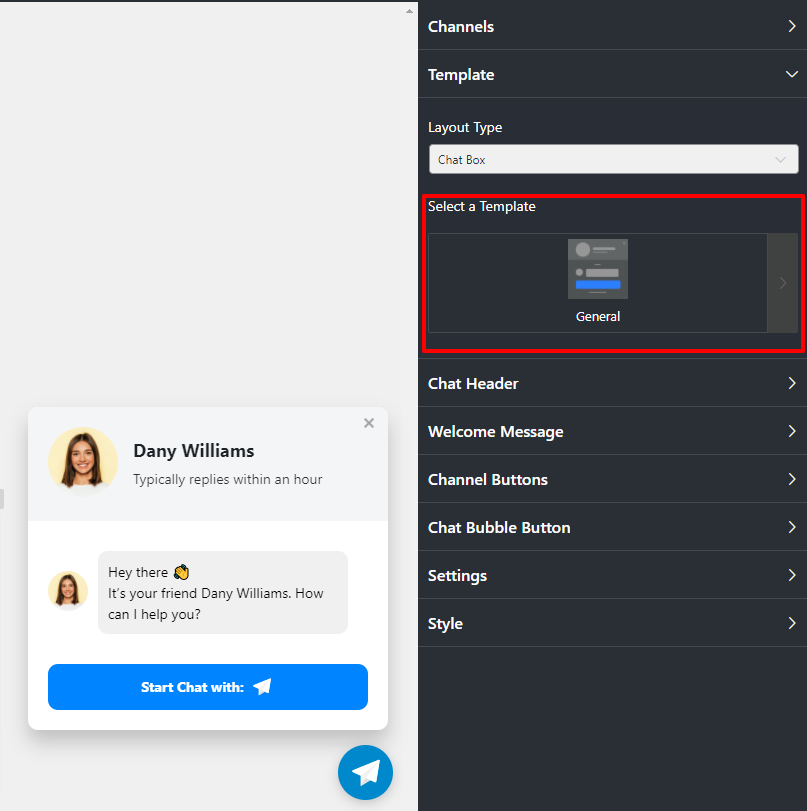Click the waving hand emoji in the greeting
This screenshot has width=807, height=811.
coord(181,571)
